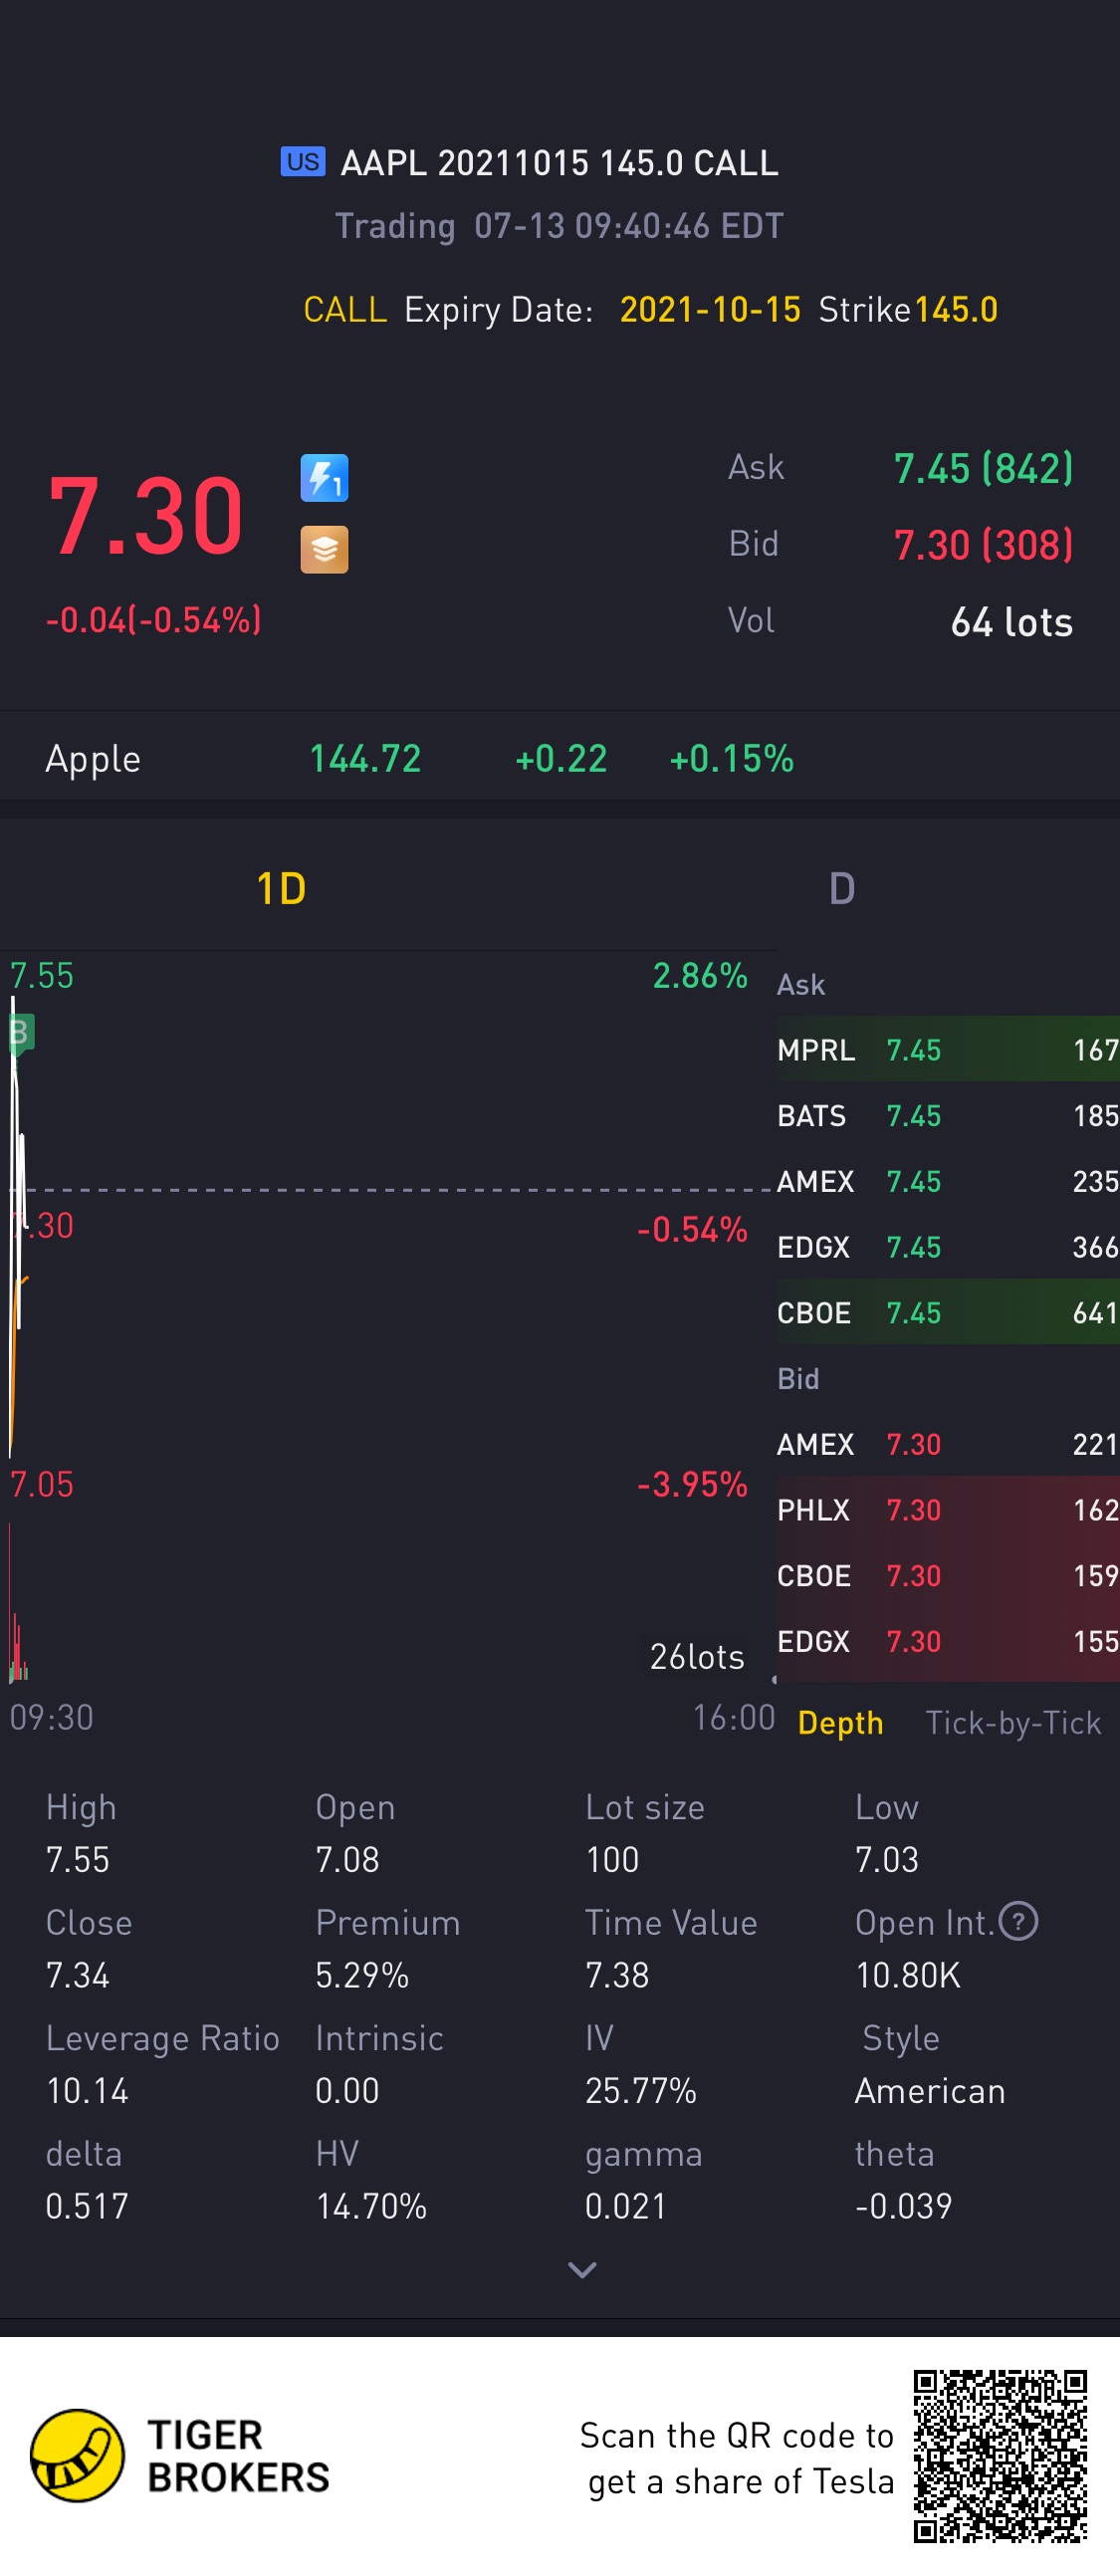Tap the CBOE ask row with 641
The image size is (1120, 2576).
click(948, 1312)
